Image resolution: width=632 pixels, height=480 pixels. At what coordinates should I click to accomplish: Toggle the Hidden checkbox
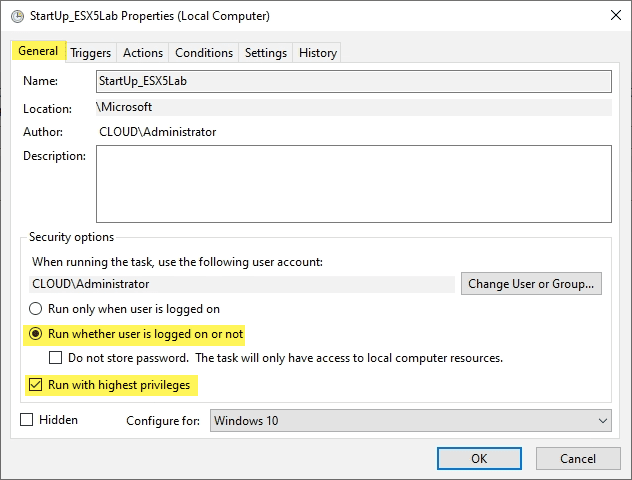coord(27,420)
